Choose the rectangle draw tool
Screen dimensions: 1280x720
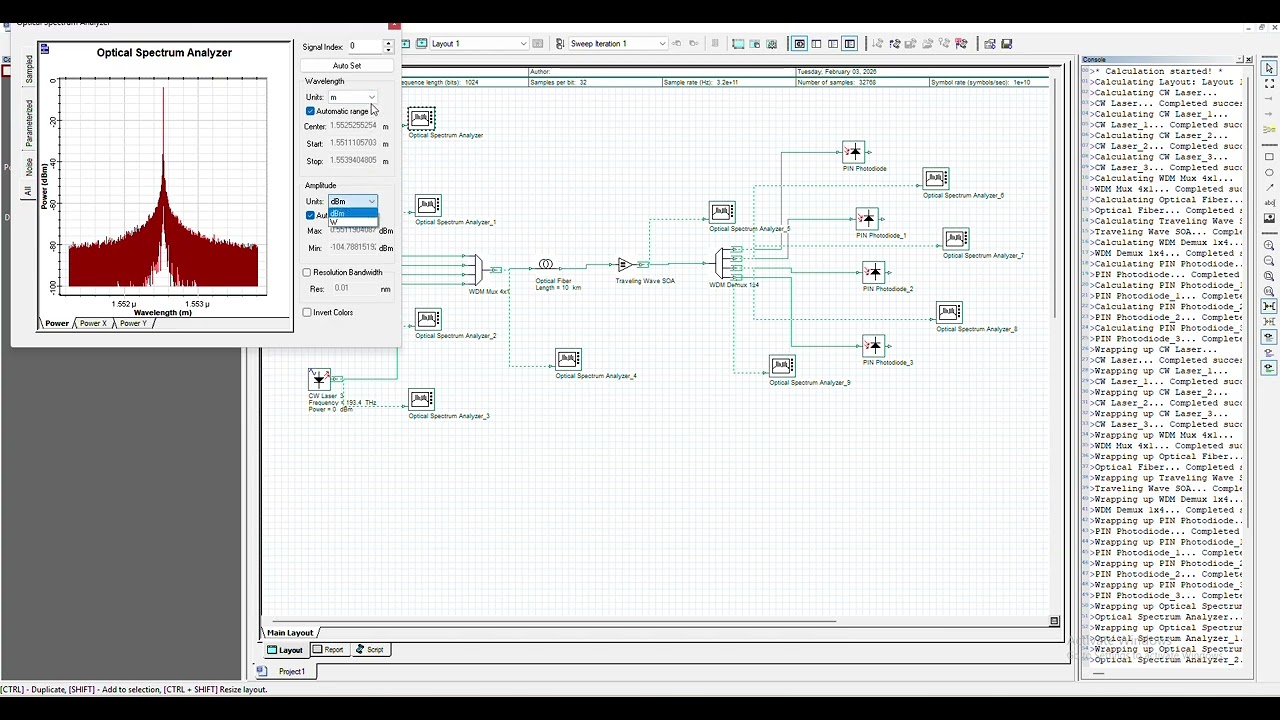(1270, 157)
